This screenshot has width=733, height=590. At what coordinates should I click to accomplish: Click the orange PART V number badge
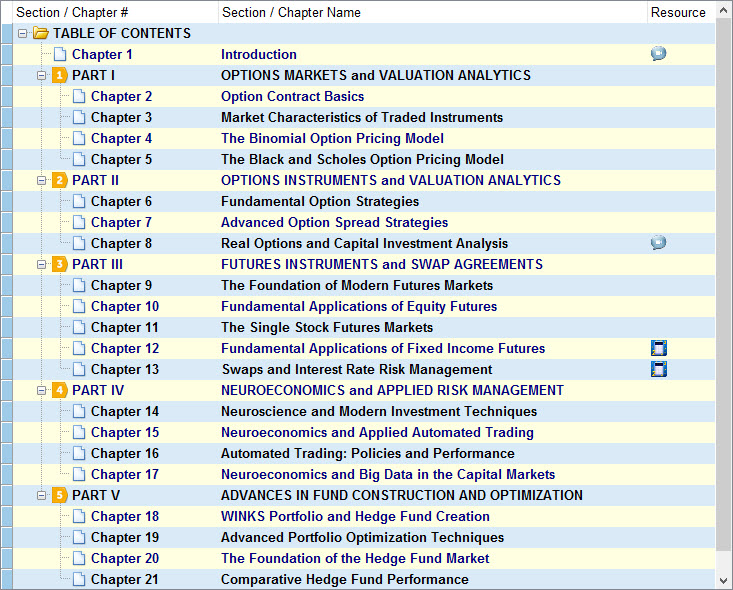point(60,495)
